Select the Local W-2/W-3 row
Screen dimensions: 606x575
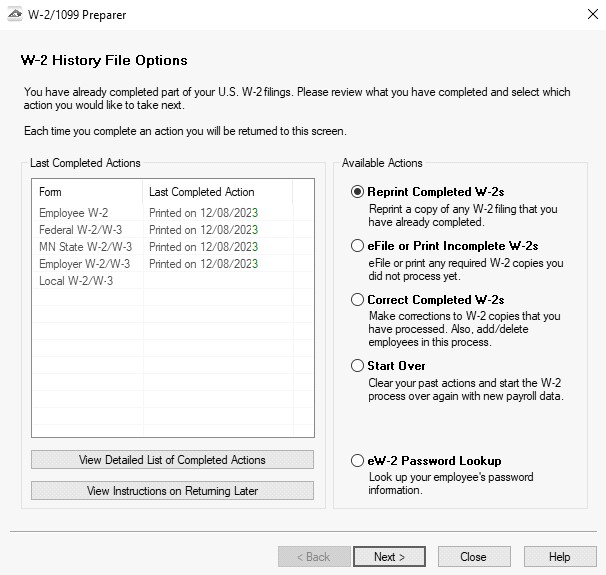[x=173, y=281]
